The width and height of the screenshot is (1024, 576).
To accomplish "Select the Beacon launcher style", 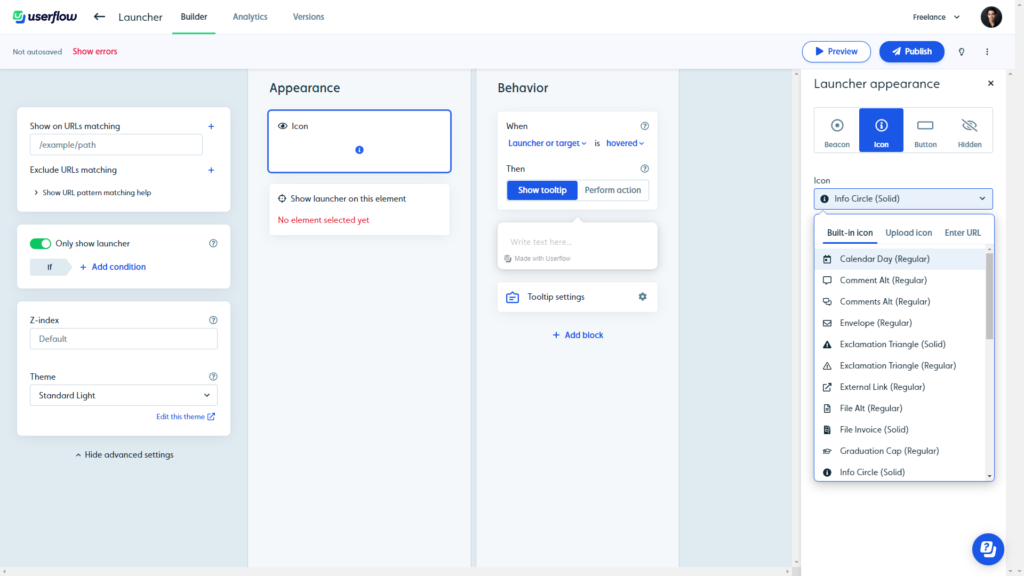I will (836, 130).
